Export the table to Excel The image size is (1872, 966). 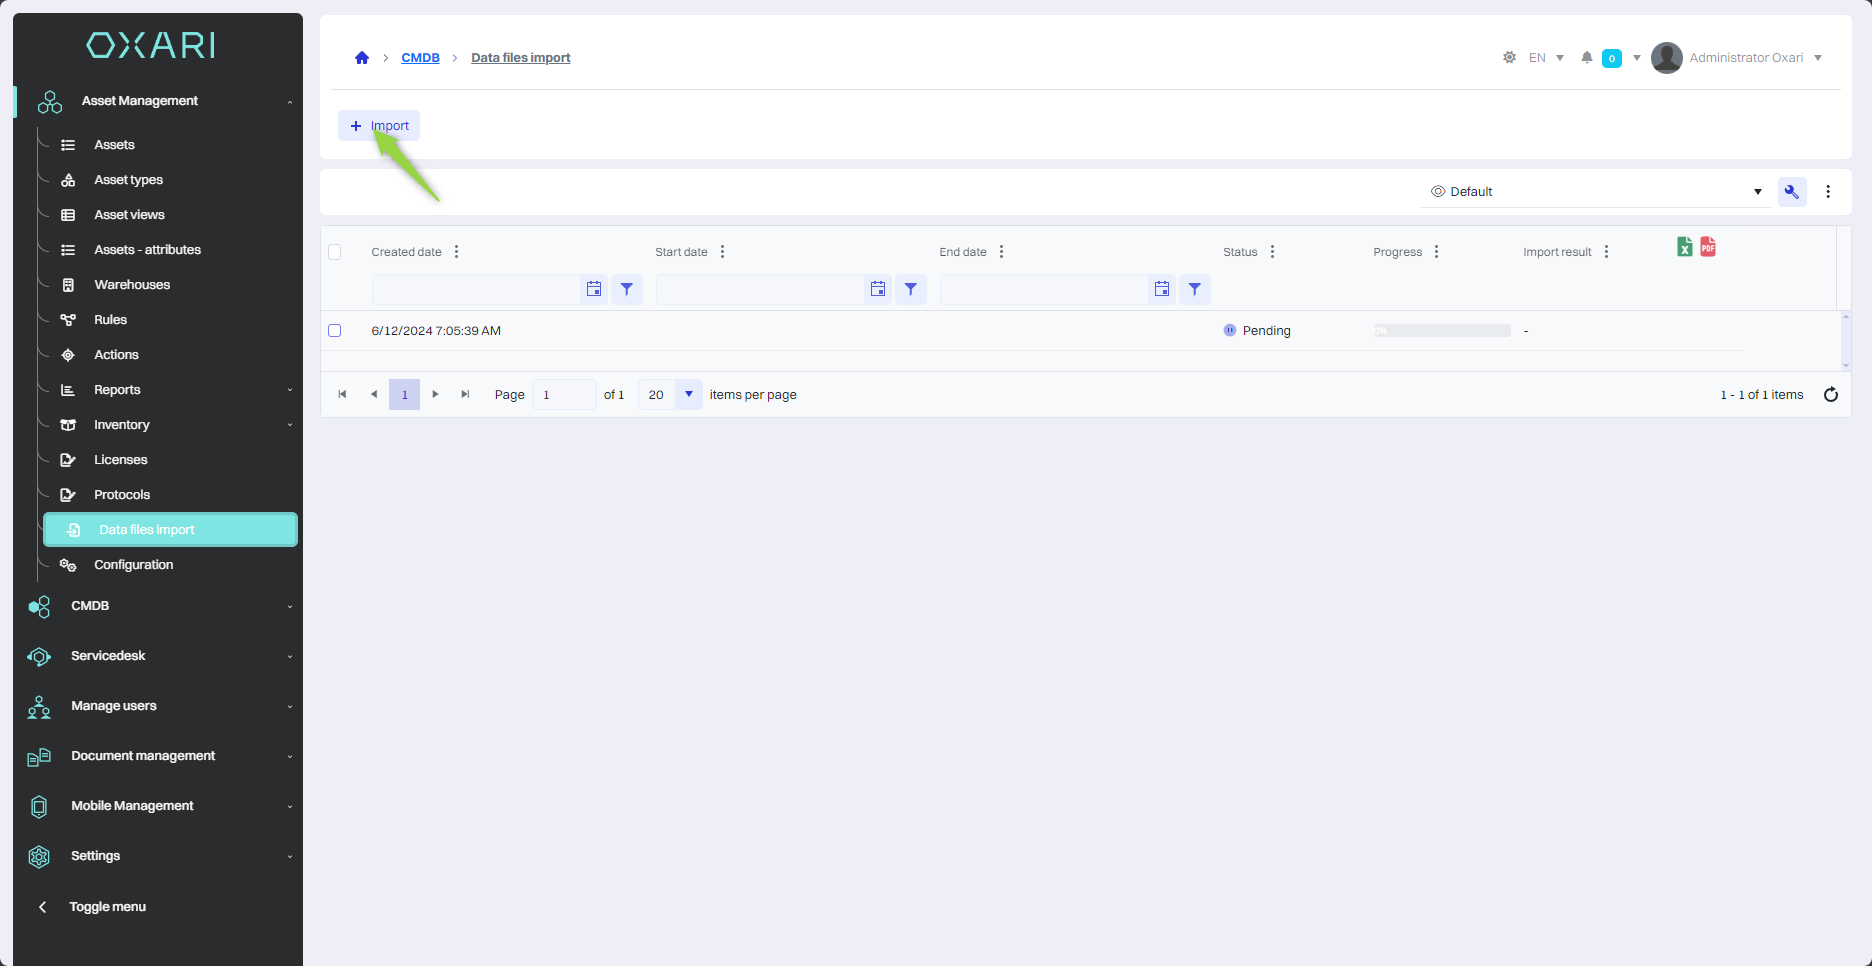pos(1685,247)
